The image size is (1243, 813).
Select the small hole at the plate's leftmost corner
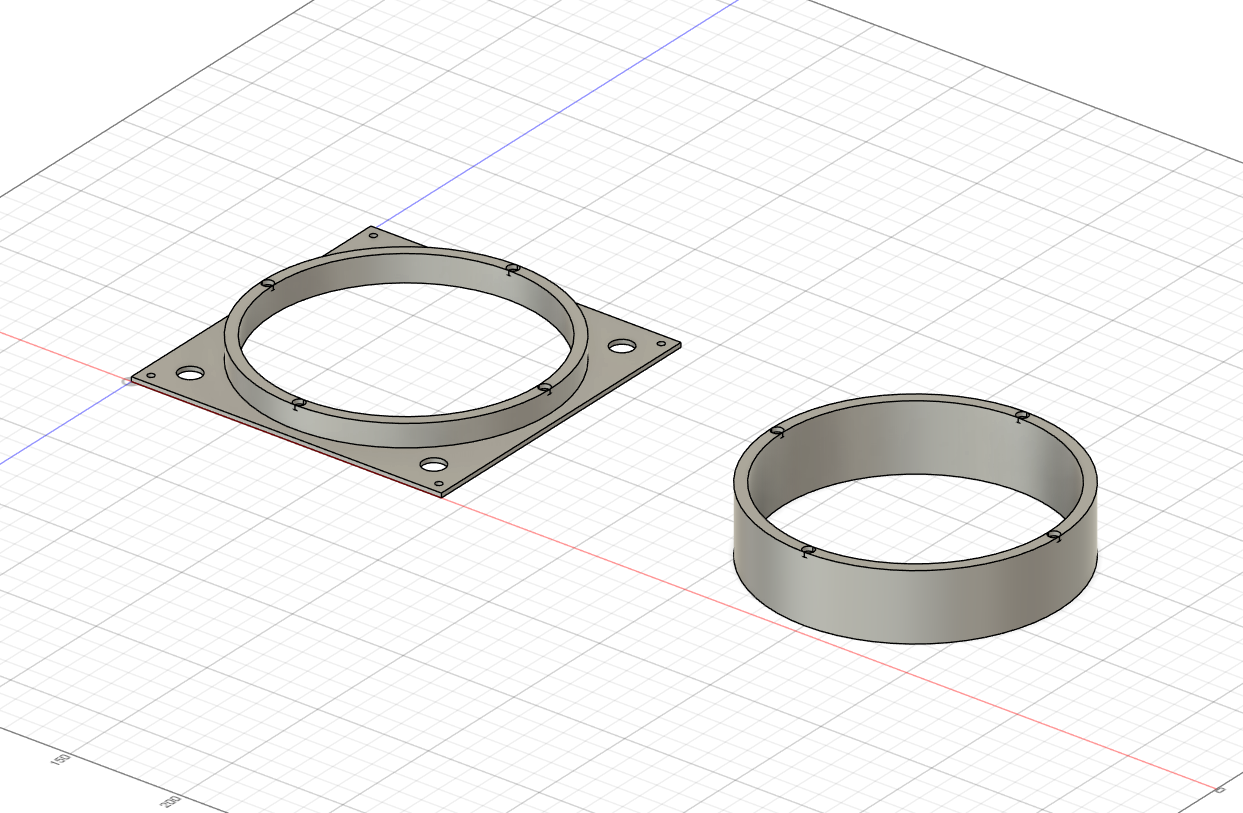(x=151, y=375)
